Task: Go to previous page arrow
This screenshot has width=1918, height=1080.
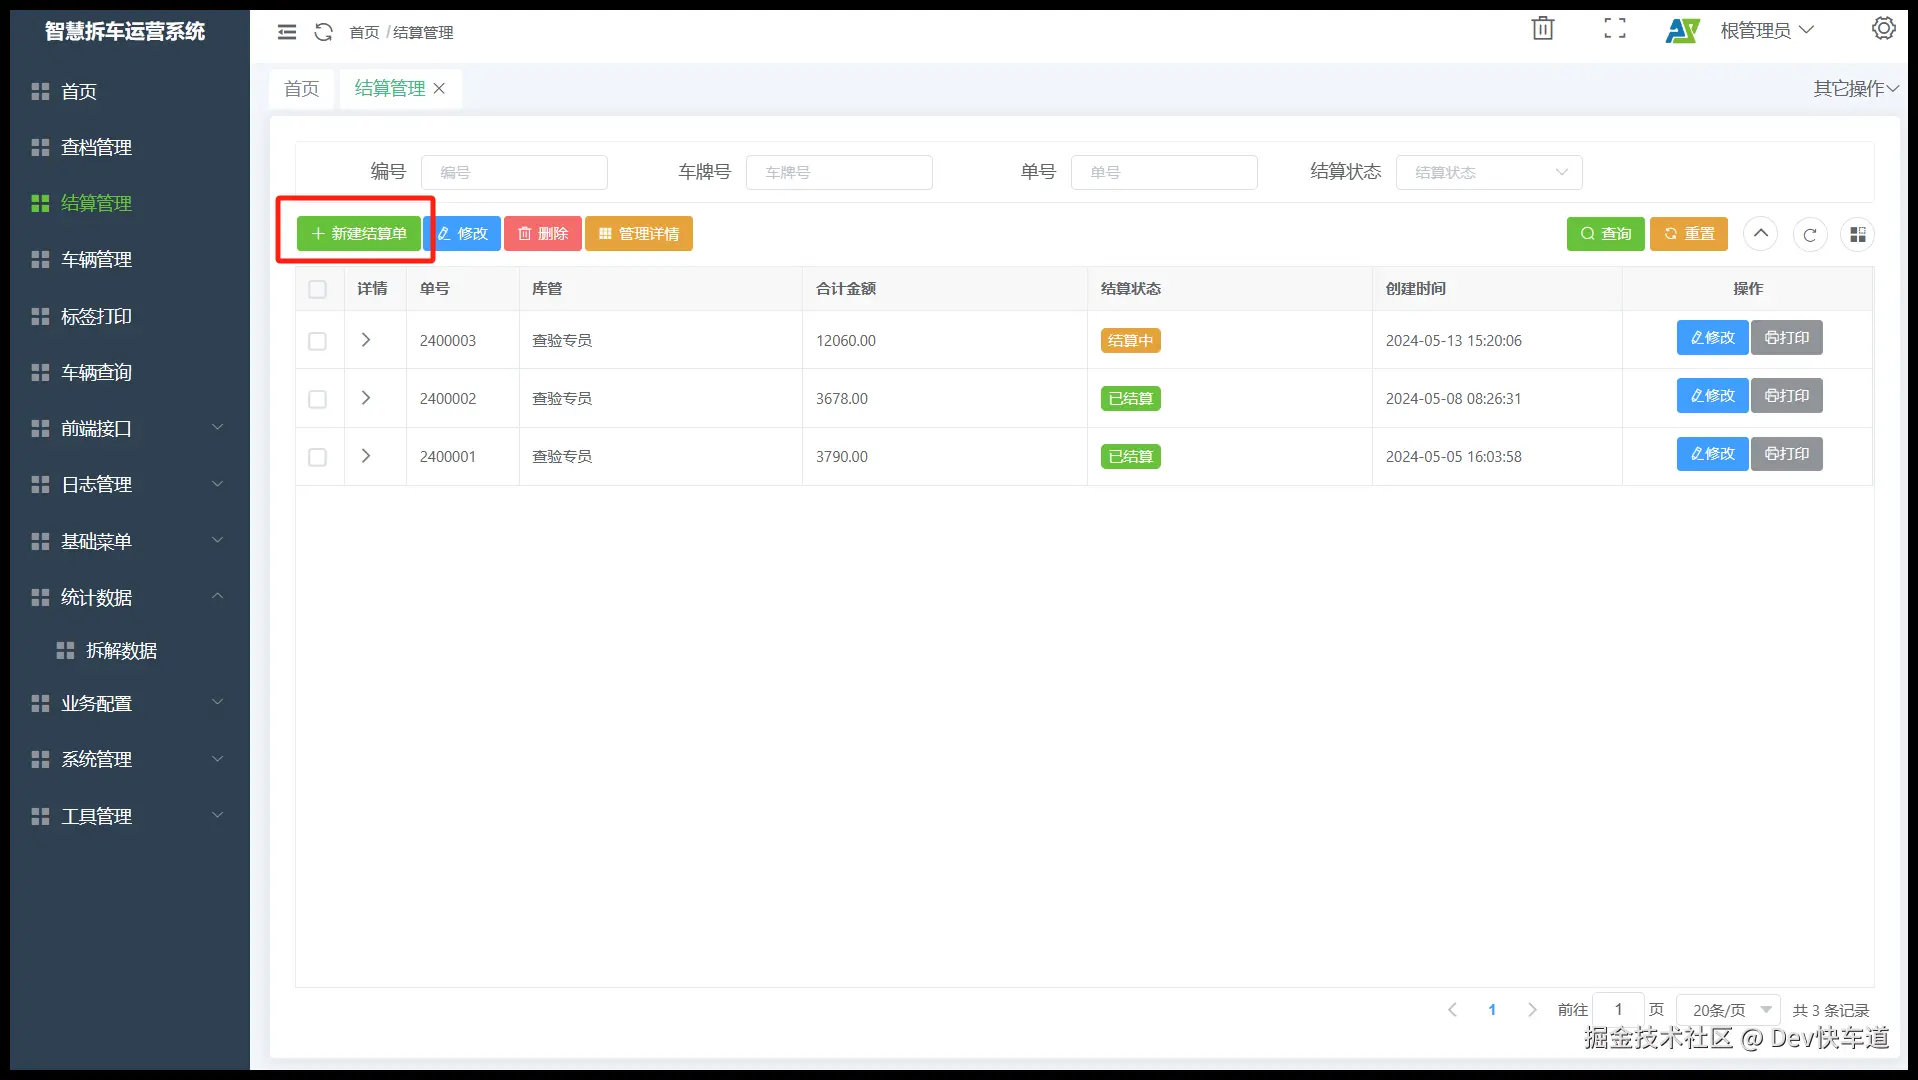Action: point(1452,1010)
